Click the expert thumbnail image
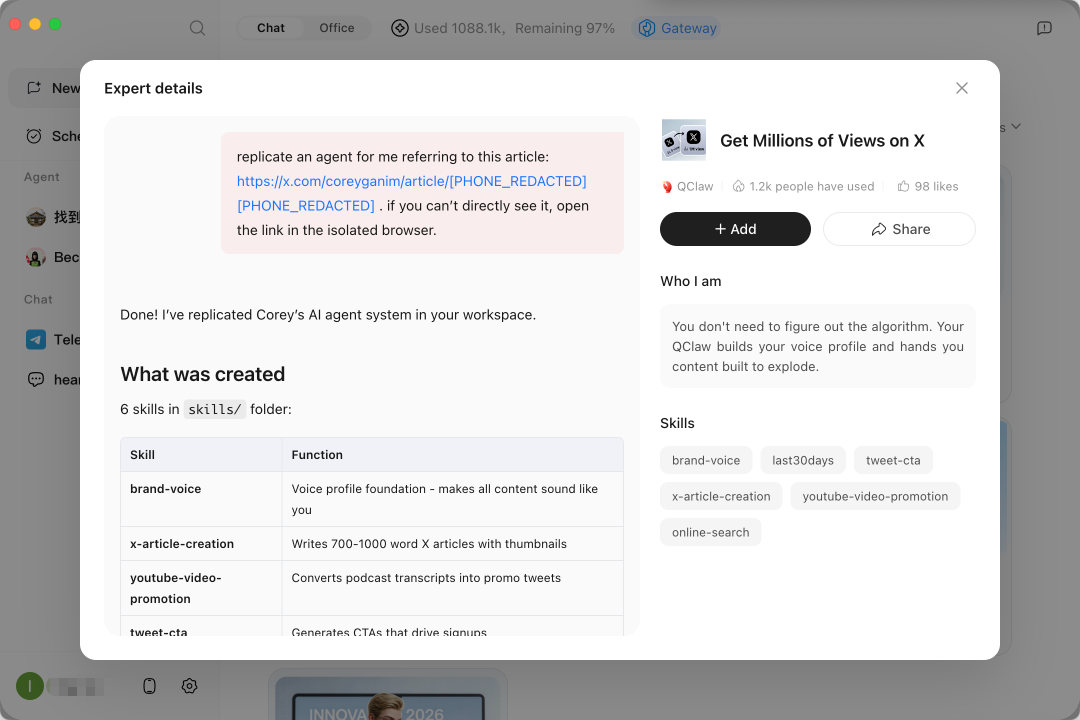 (684, 140)
